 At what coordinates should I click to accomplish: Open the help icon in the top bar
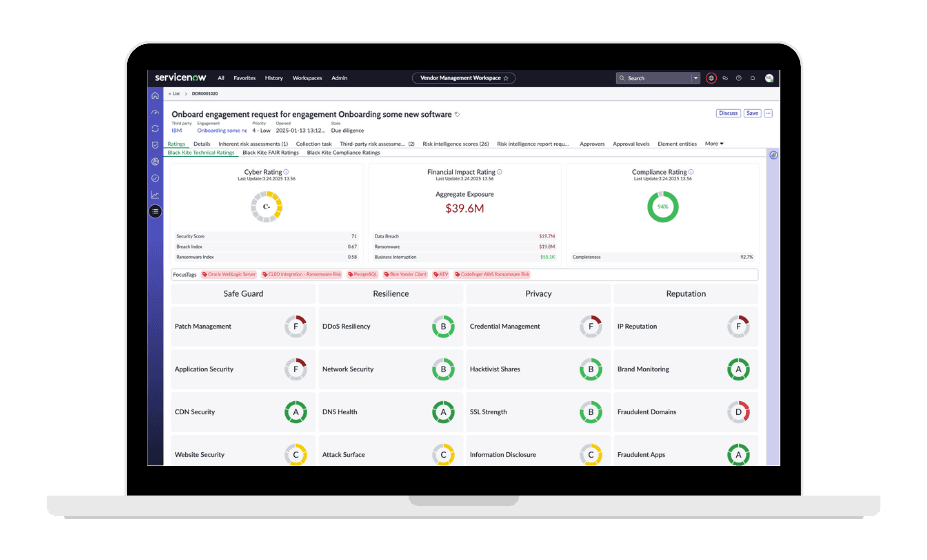click(x=739, y=77)
